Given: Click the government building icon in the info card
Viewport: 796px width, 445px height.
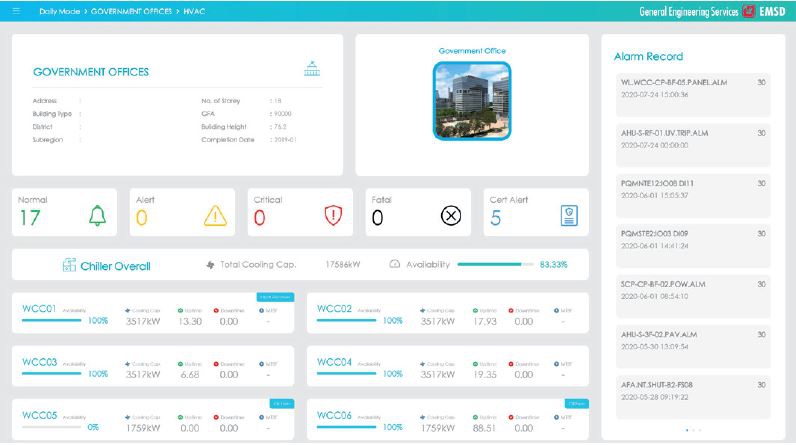Looking at the screenshot, I should click(x=312, y=69).
